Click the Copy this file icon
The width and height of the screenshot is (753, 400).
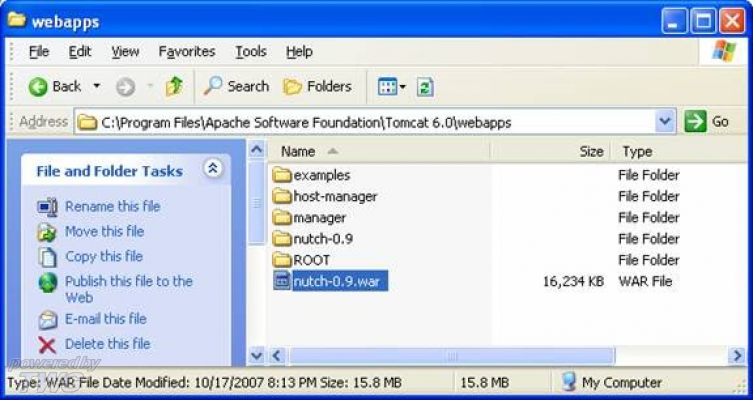click(x=48, y=257)
